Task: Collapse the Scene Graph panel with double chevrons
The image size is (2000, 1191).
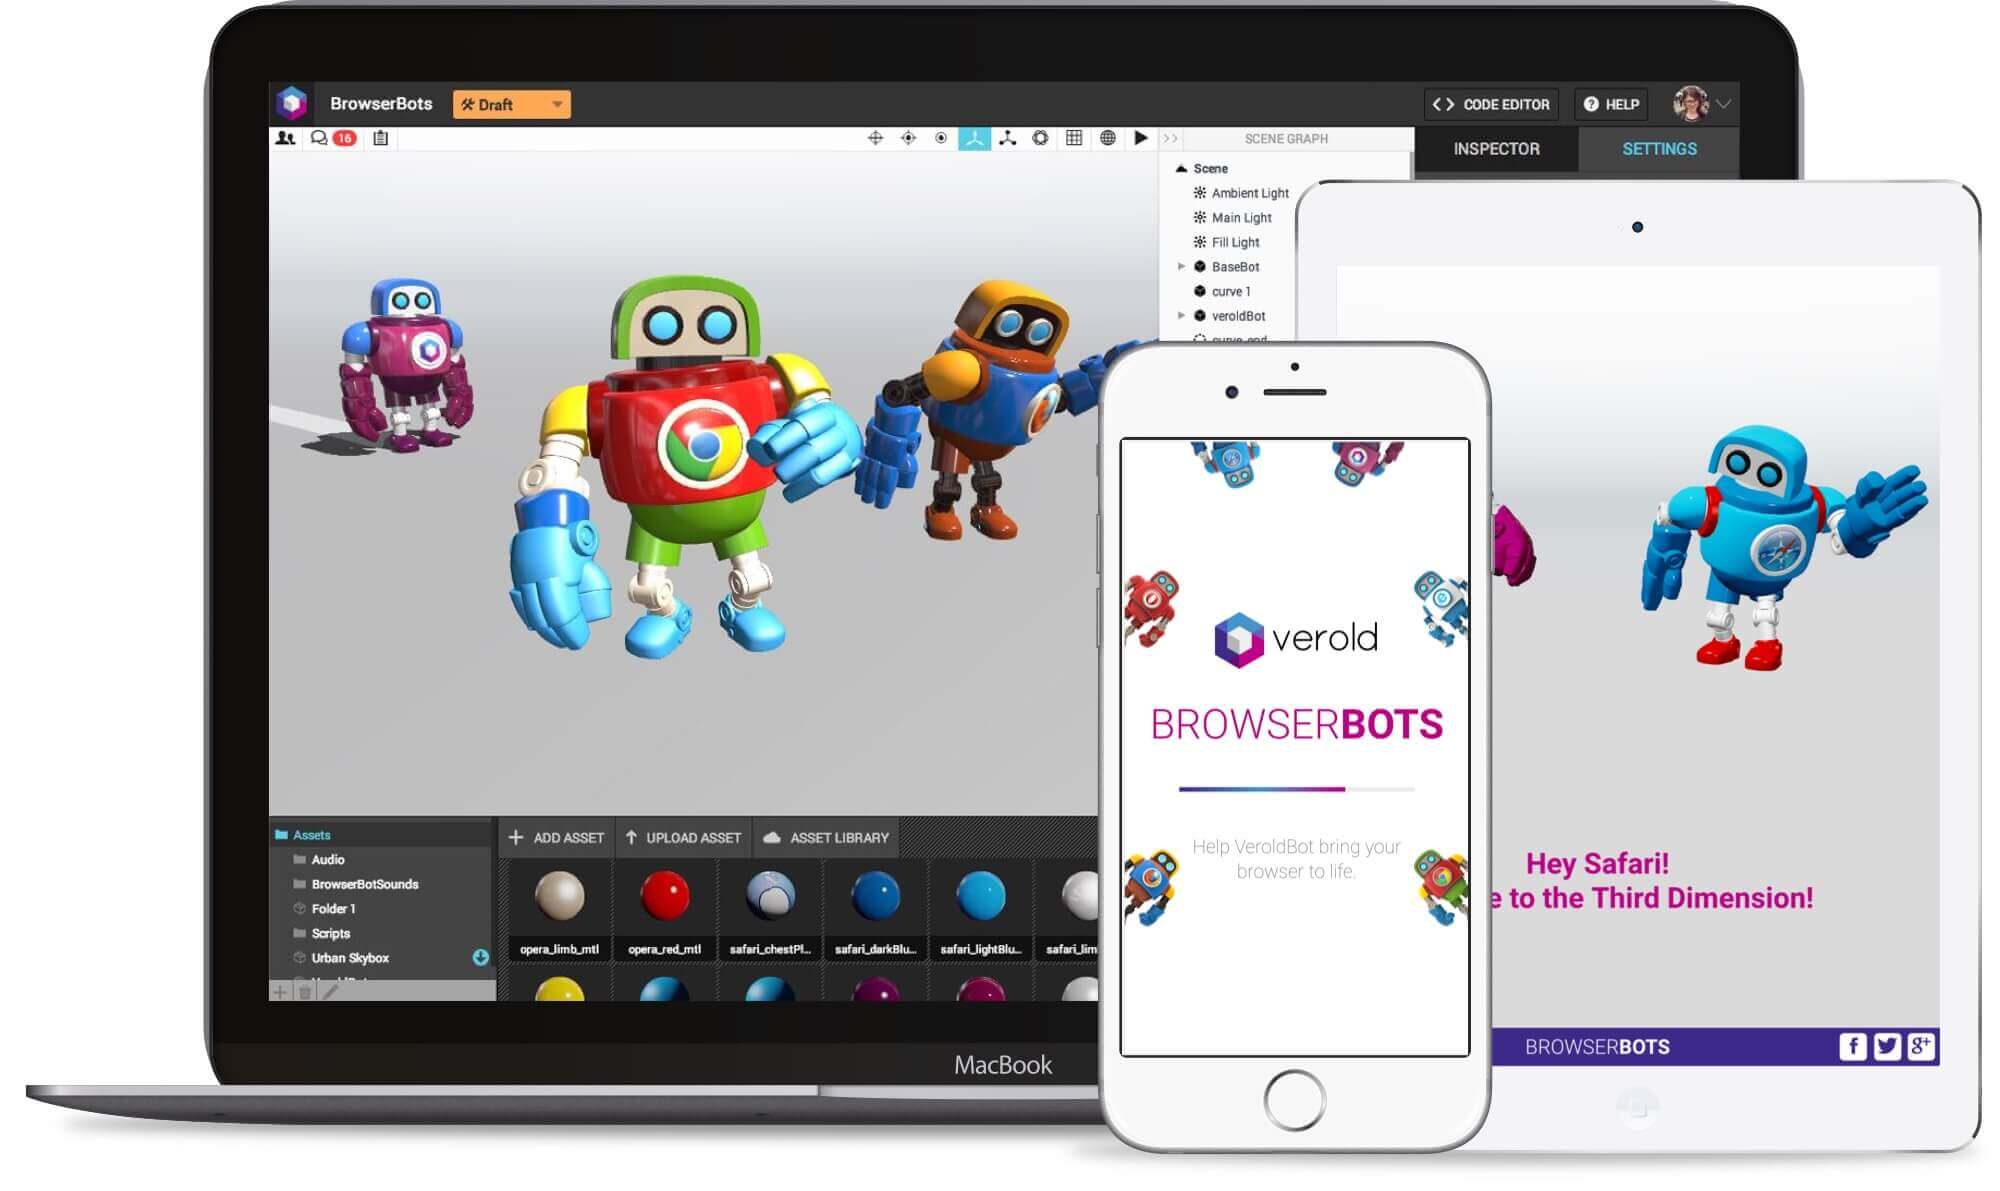Action: pyautogui.click(x=1171, y=139)
